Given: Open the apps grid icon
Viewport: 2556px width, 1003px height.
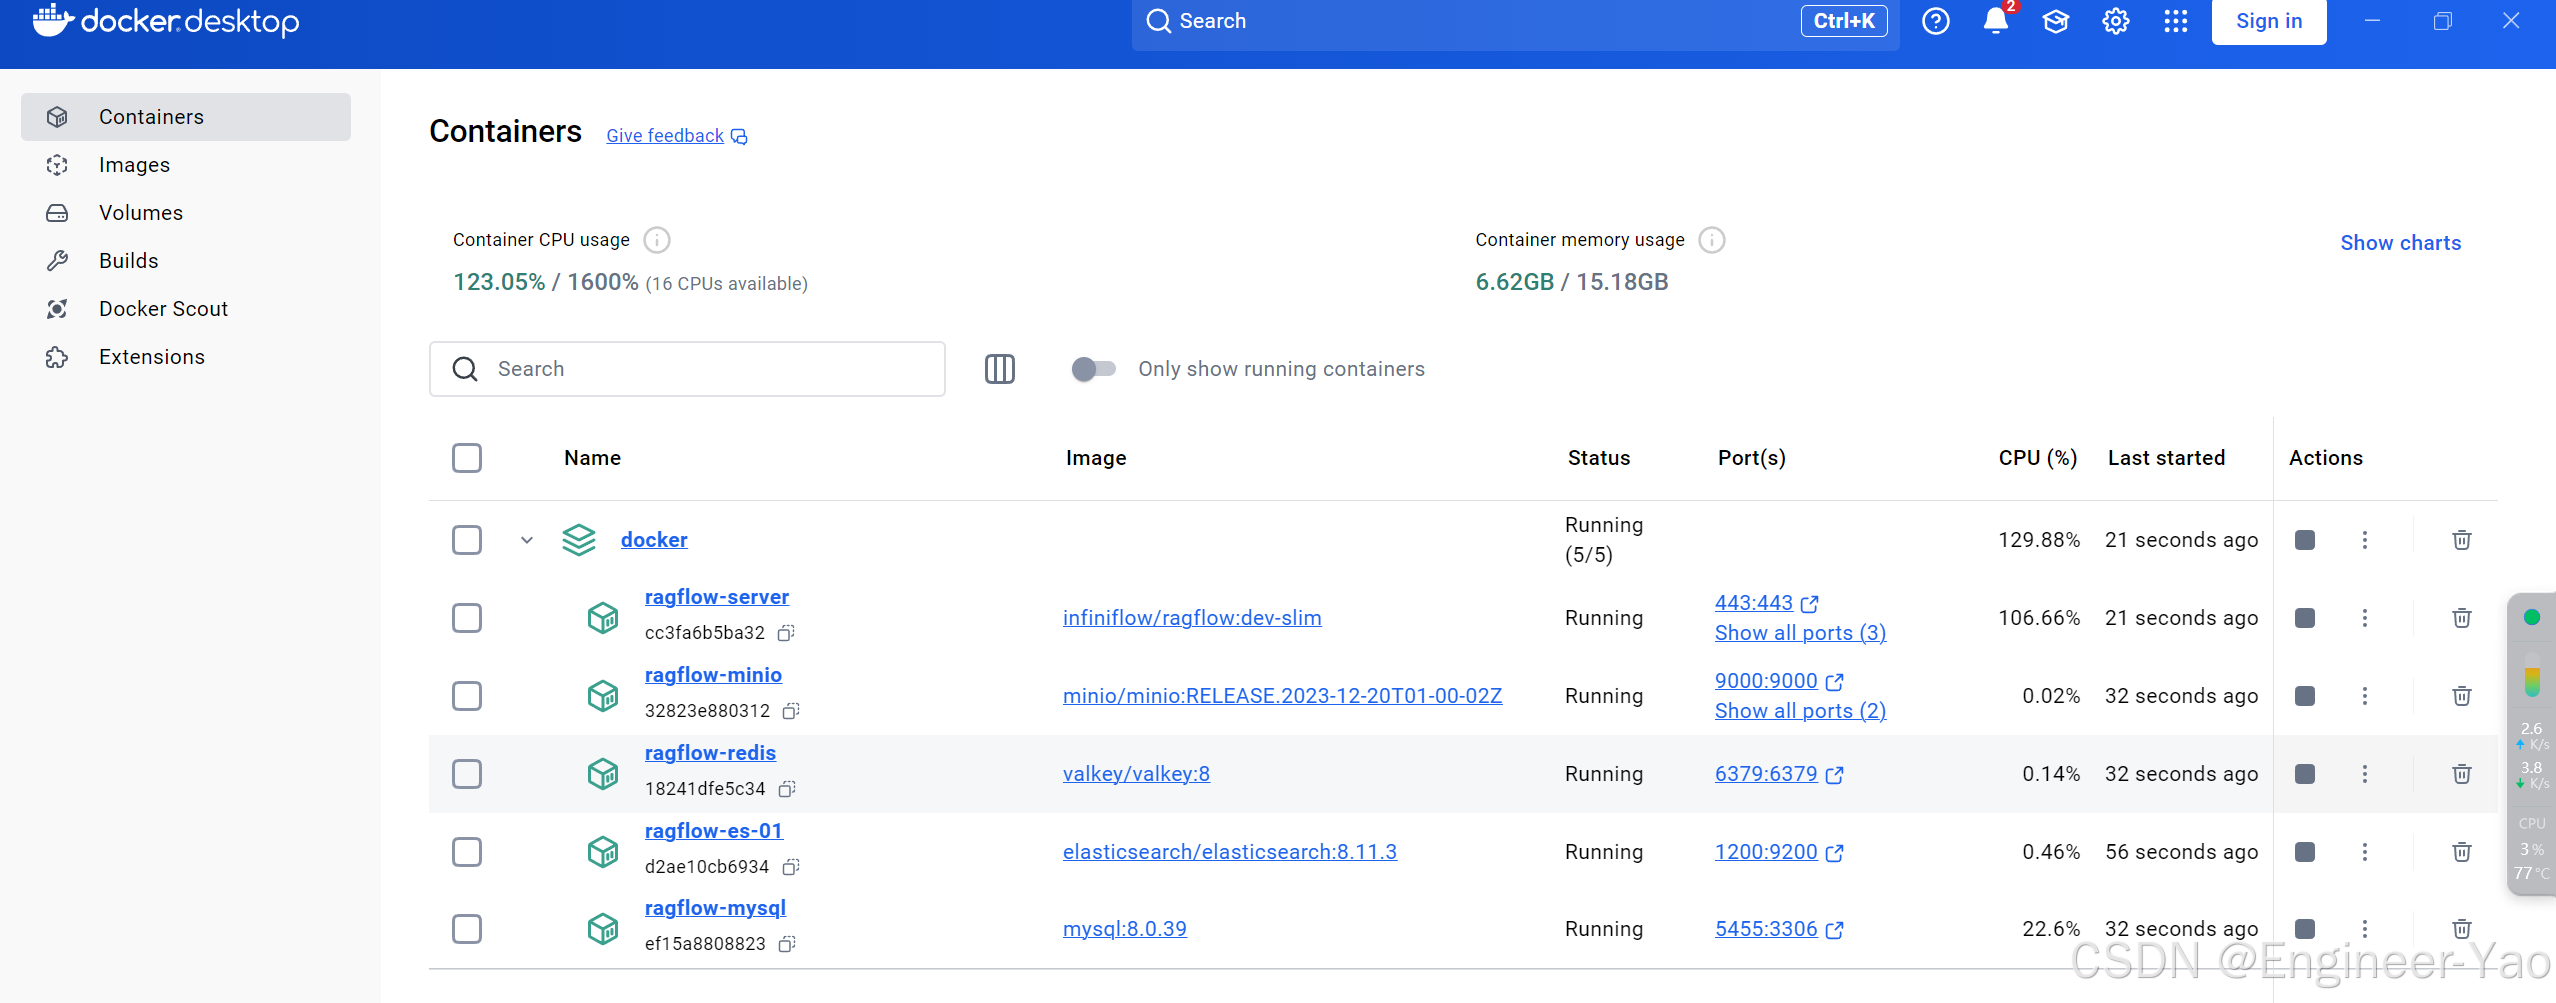Looking at the screenshot, I should pos(2176,21).
